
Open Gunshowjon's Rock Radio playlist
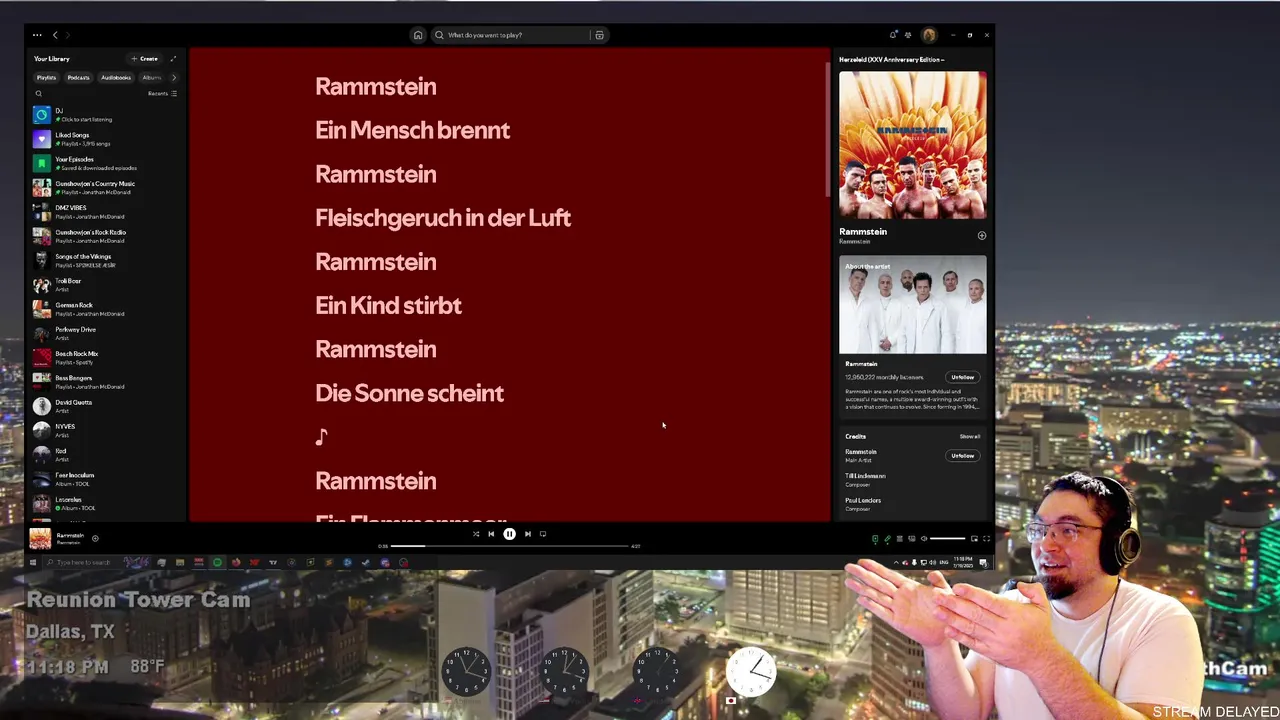(x=107, y=236)
